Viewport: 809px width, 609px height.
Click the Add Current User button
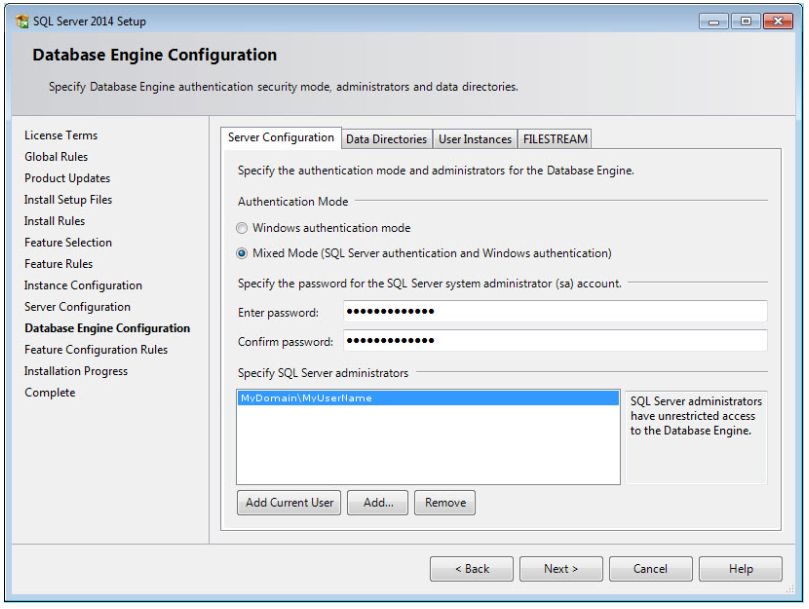pyautogui.click(x=288, y=502)
